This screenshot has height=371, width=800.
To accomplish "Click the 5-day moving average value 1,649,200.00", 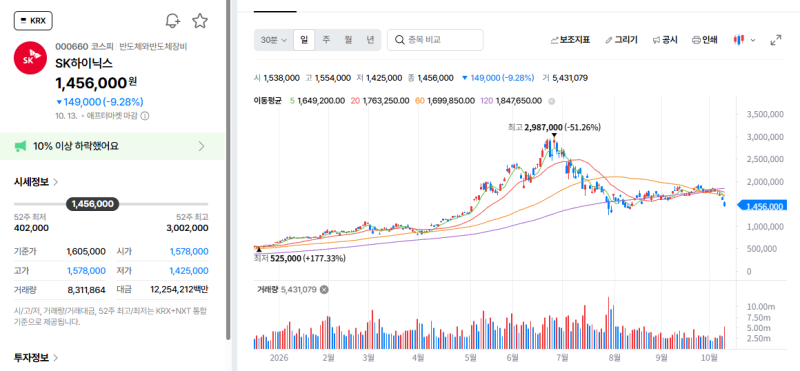I will point(321,101).
